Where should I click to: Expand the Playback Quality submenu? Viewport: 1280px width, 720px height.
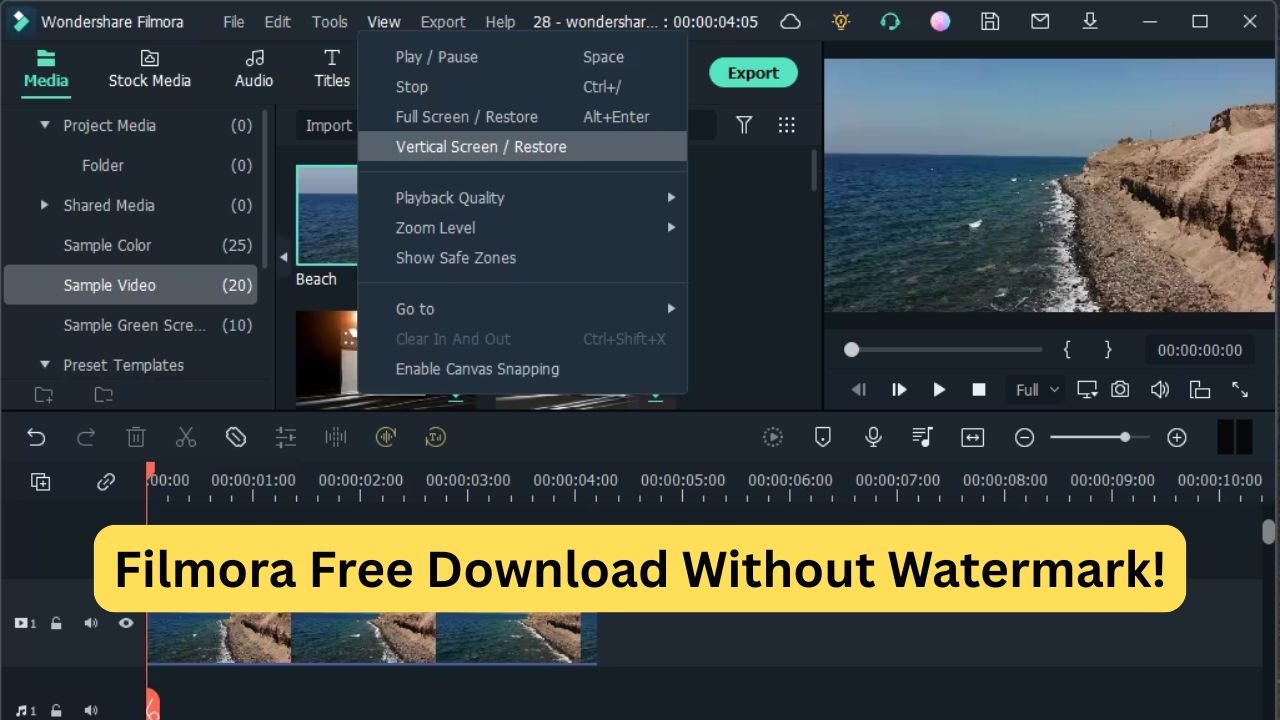tap(450, 197)
